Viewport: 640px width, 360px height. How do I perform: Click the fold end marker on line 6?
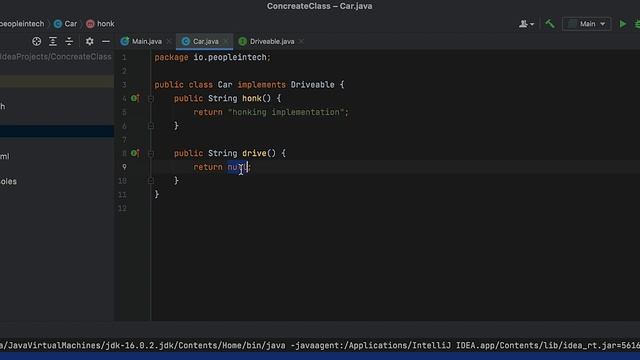tap(151, 126)
